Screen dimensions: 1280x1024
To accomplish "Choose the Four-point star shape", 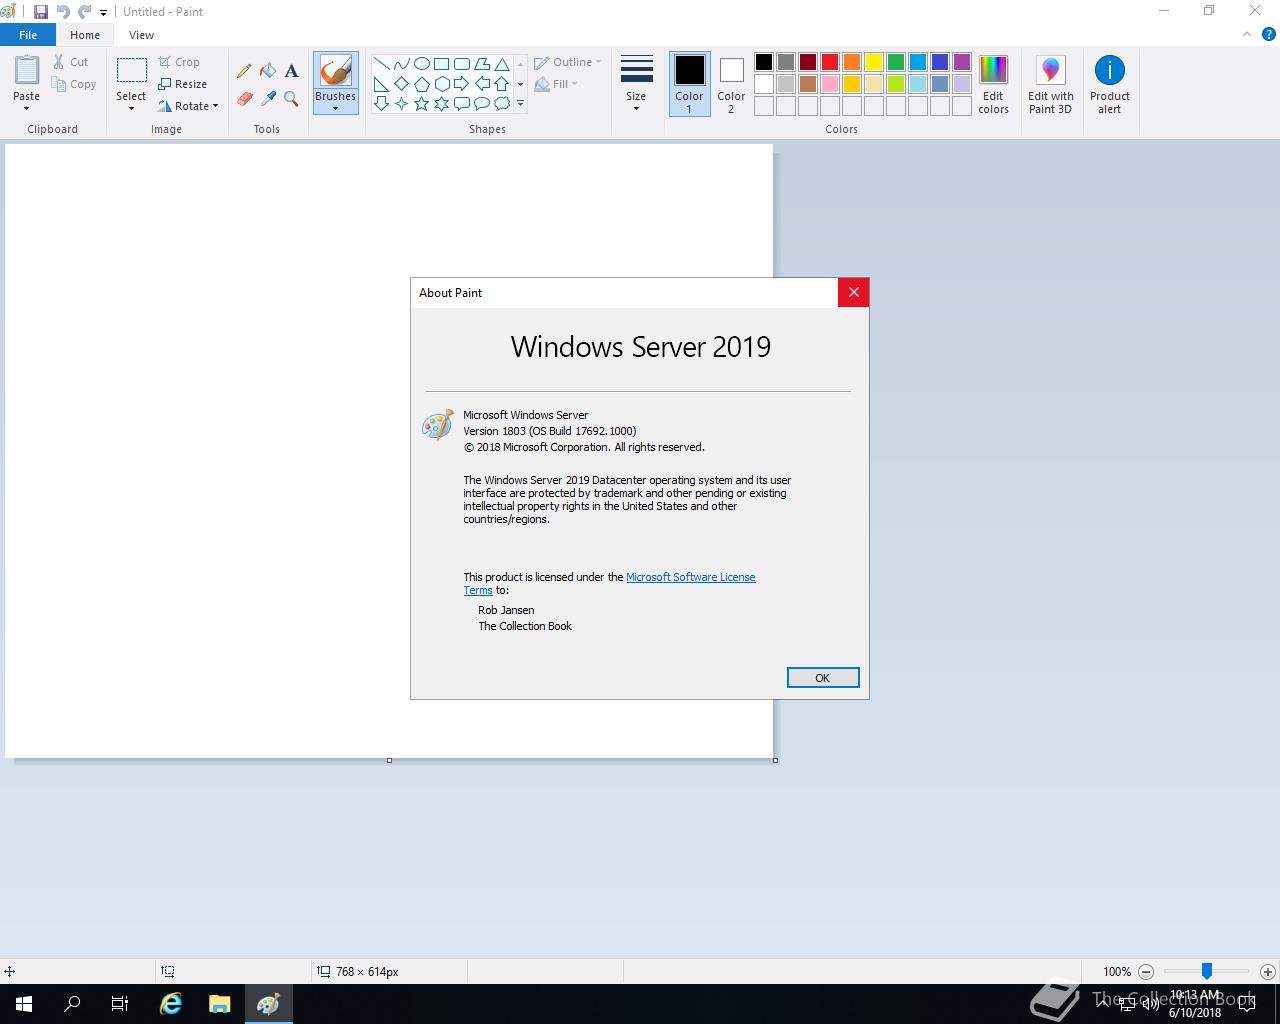I will tap(402, 104).
